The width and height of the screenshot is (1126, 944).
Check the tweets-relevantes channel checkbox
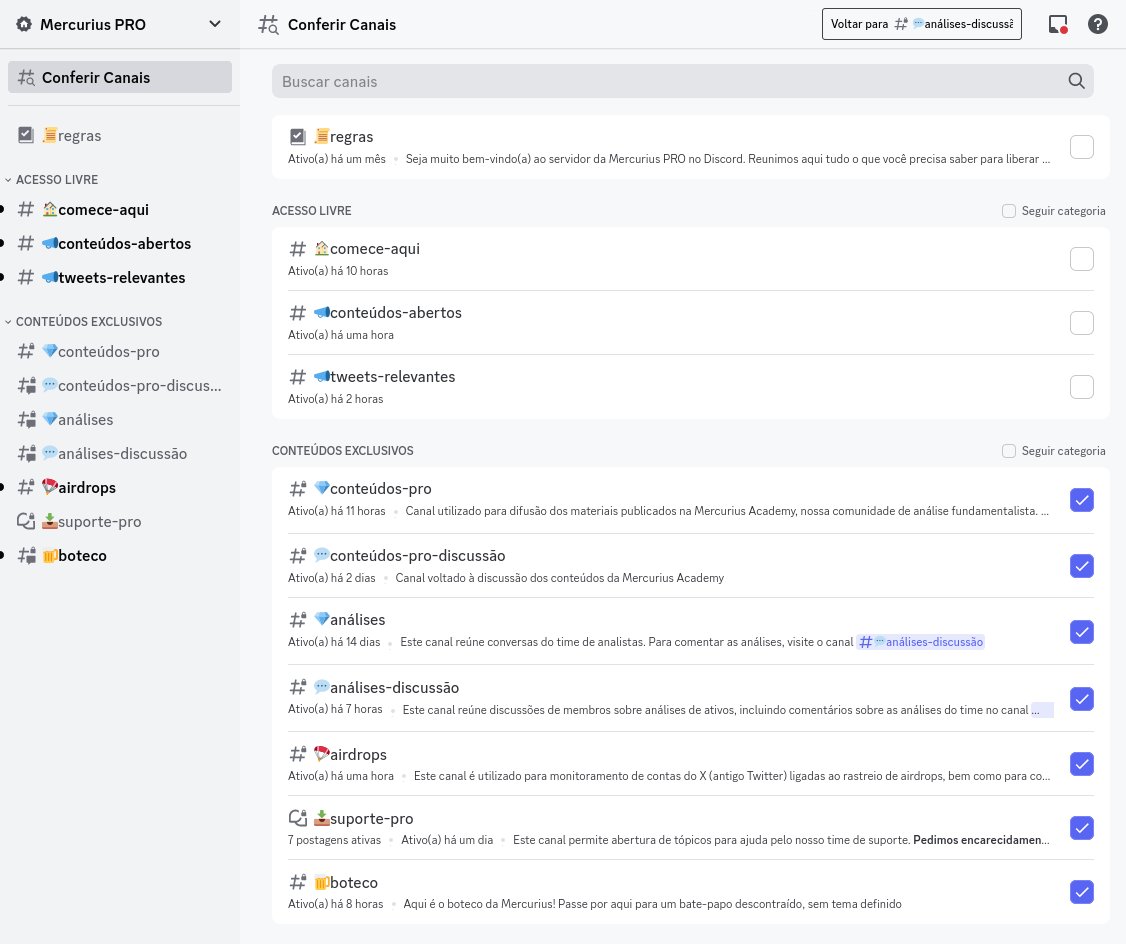pos(1081,387)
